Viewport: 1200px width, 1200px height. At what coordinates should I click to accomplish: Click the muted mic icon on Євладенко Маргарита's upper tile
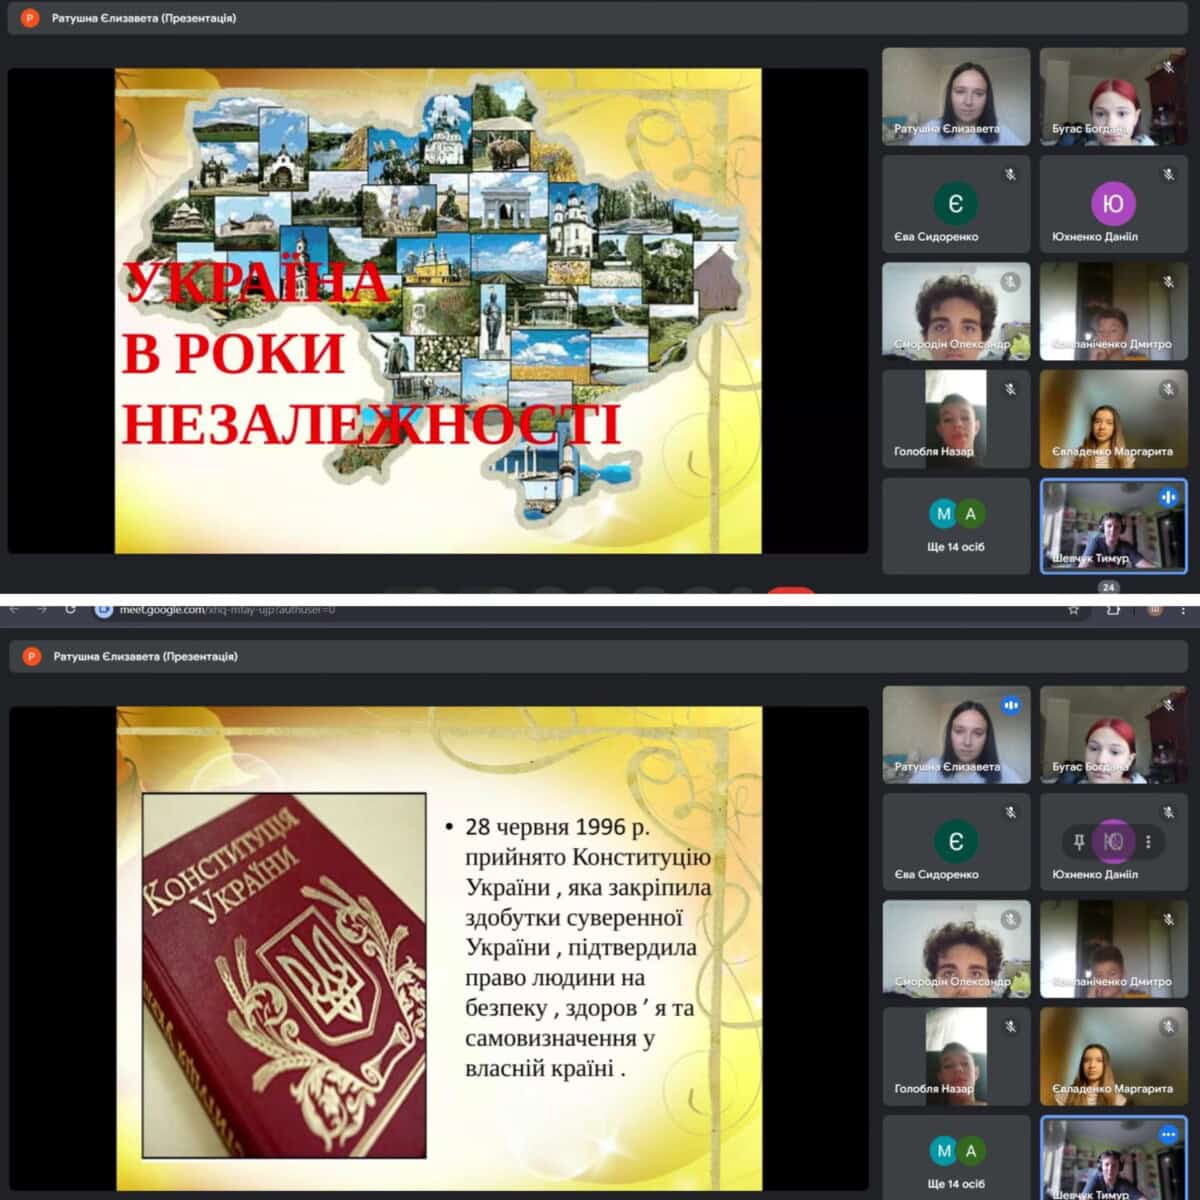[1168, 389]
